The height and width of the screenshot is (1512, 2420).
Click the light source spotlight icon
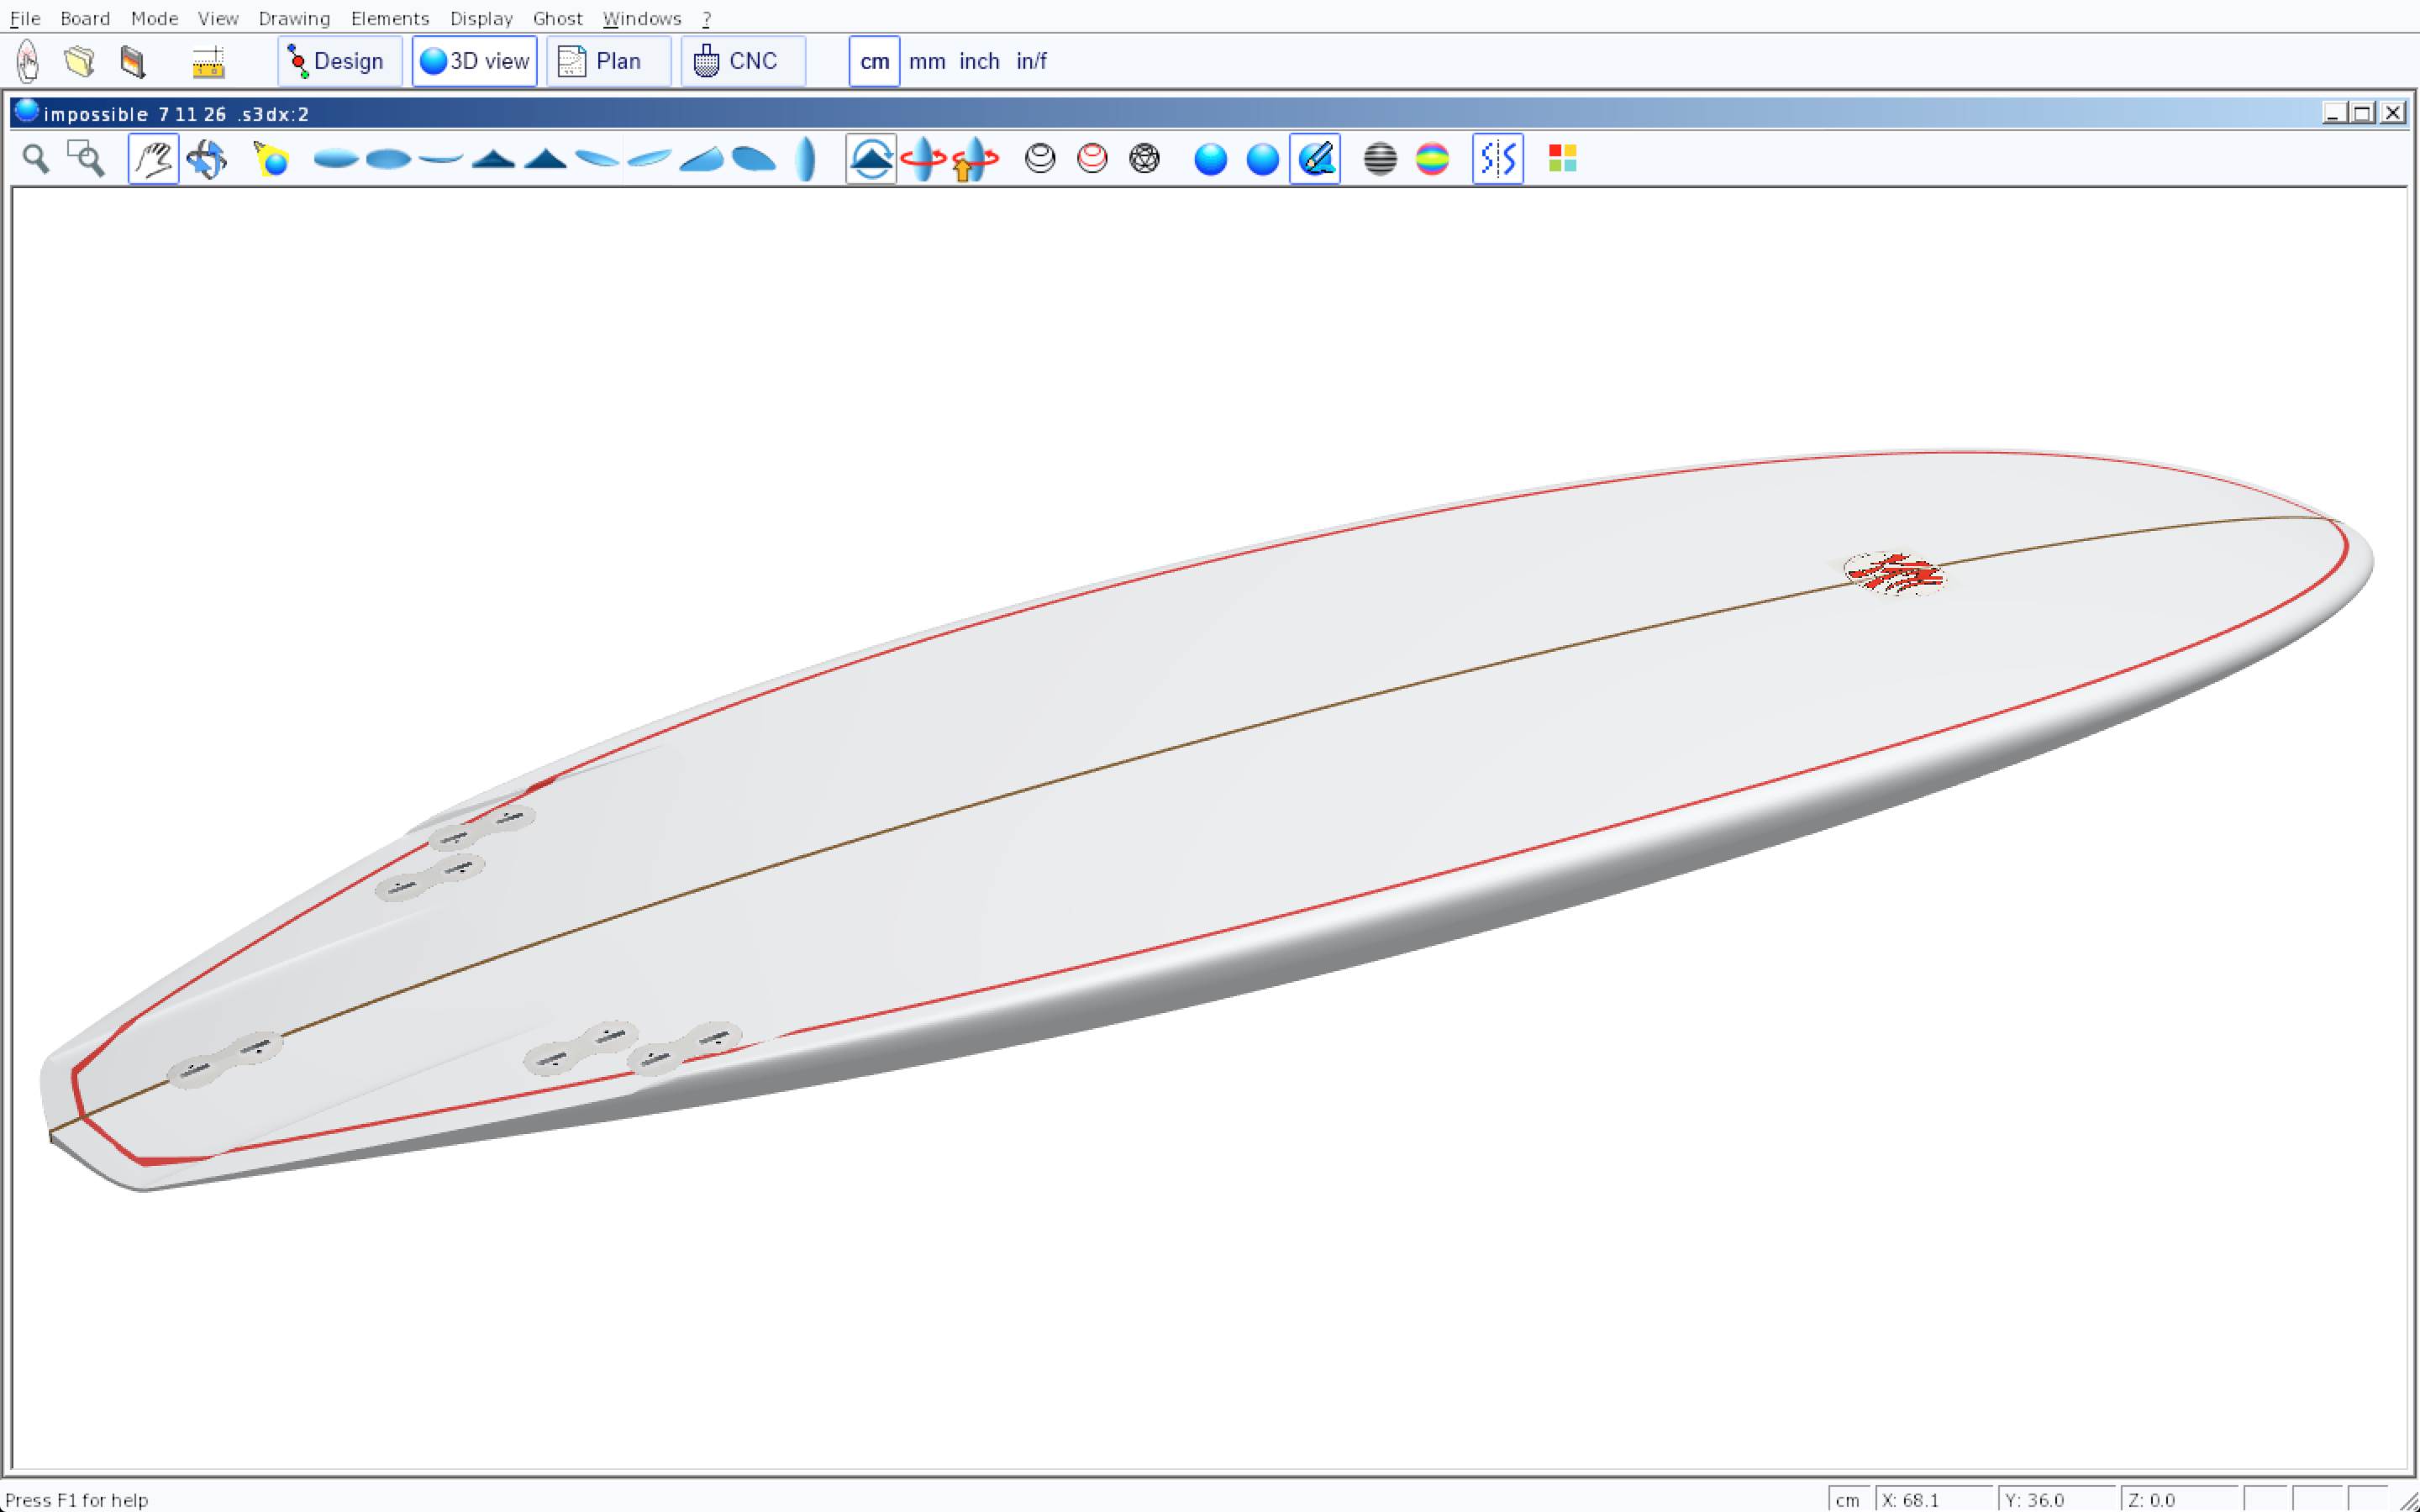point(271,159)
